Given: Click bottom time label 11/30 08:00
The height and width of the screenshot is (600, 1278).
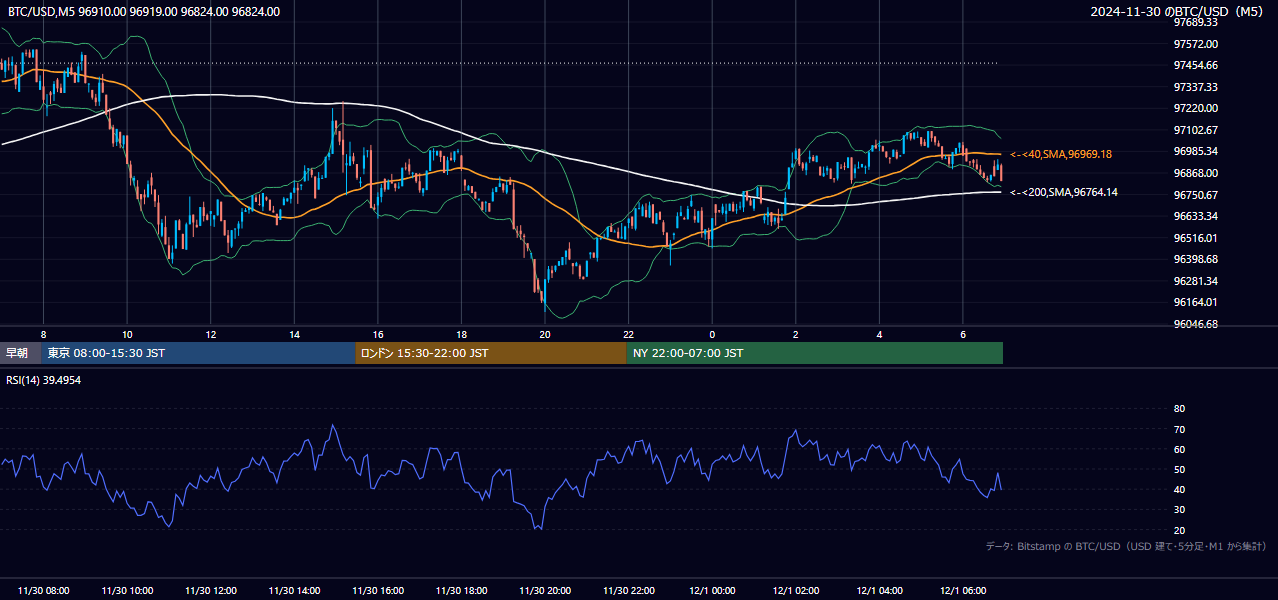Looking at the screenshot, I should (x=43, y=591).
